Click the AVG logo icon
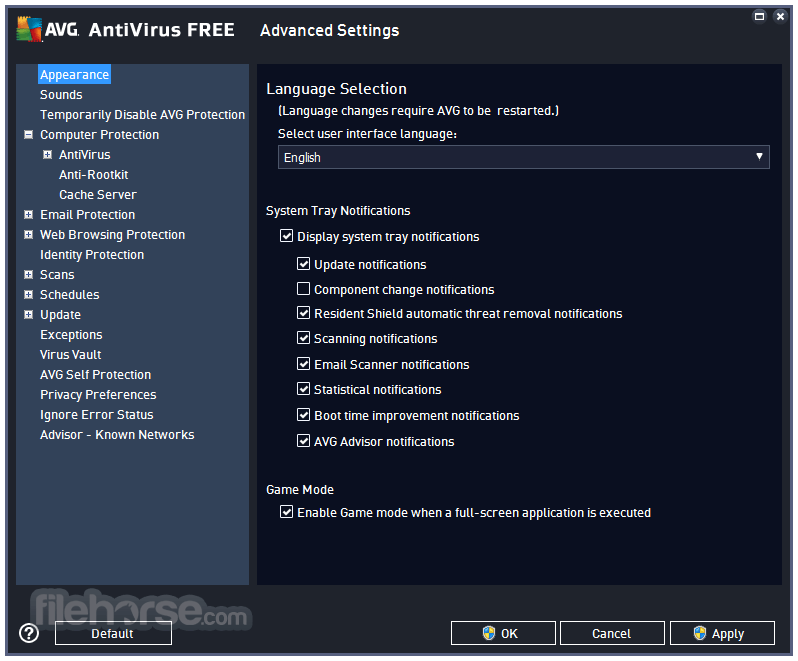798x661 pixels. click(28, 29)
